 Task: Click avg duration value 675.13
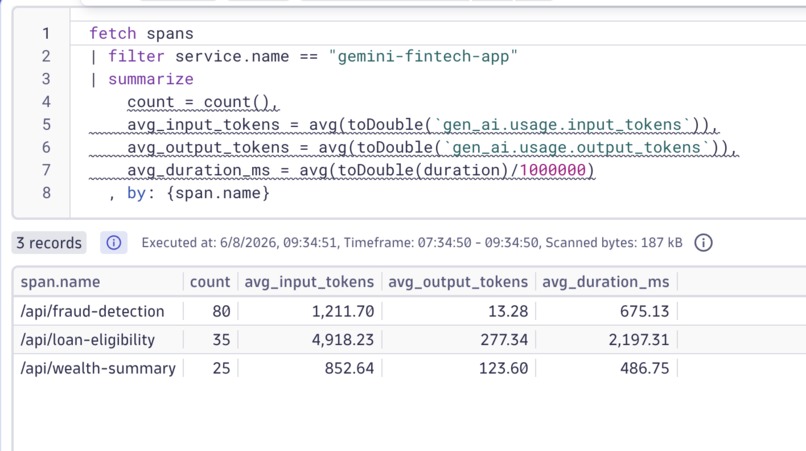(645, 311)
